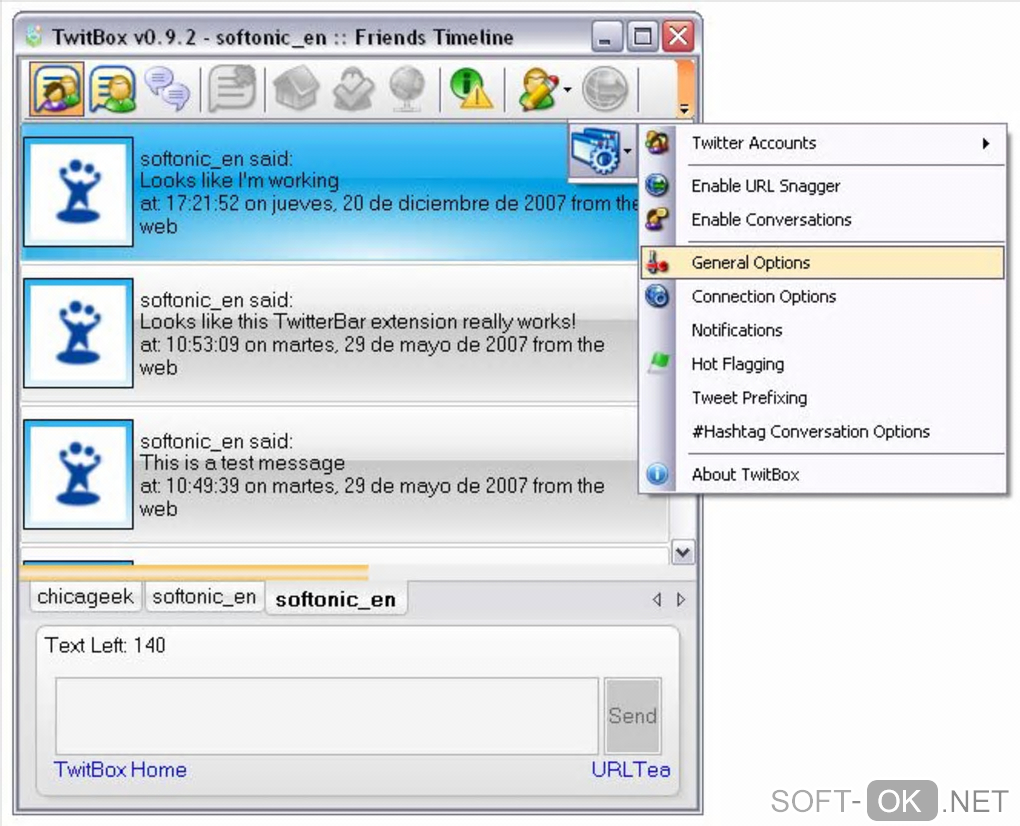The width and height of the screenshot is (1020, 826).
Task: Focus the tweet message input box
Action: click(x=327, y=716)
